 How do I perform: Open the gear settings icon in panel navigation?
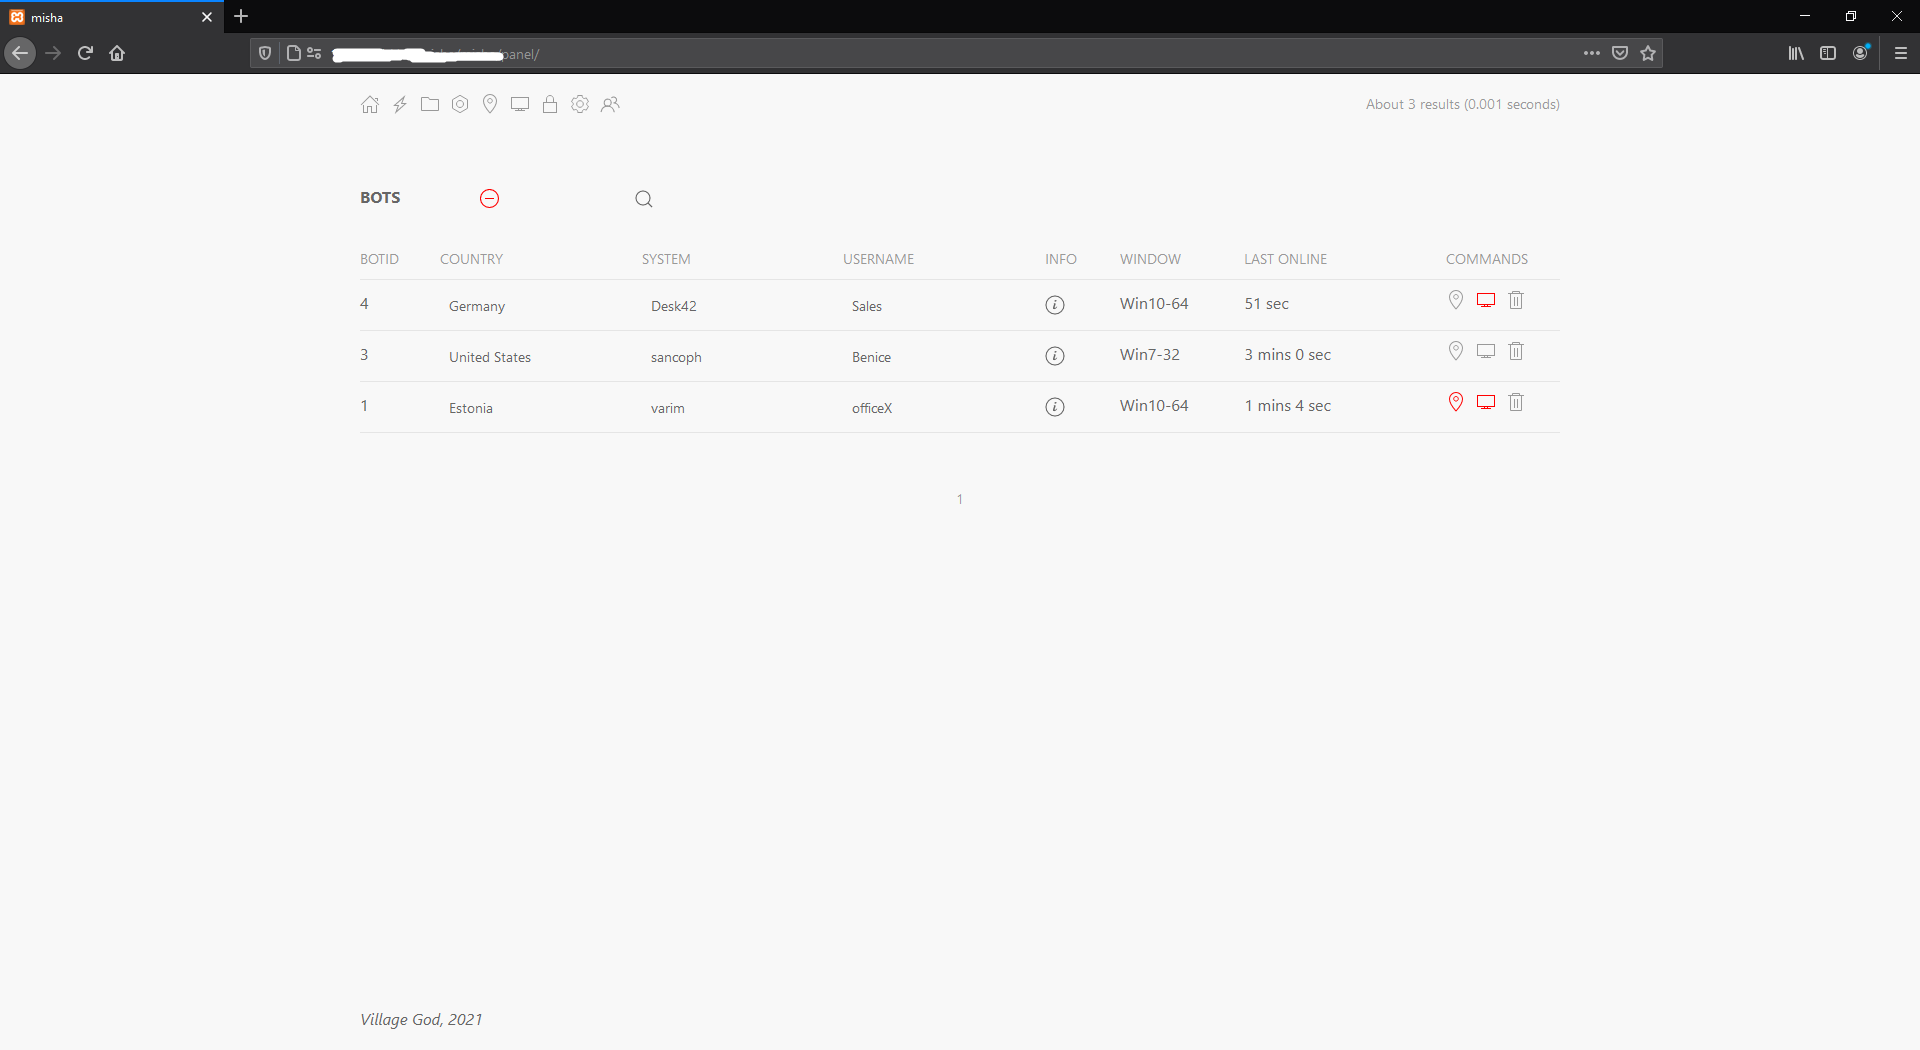580,104
